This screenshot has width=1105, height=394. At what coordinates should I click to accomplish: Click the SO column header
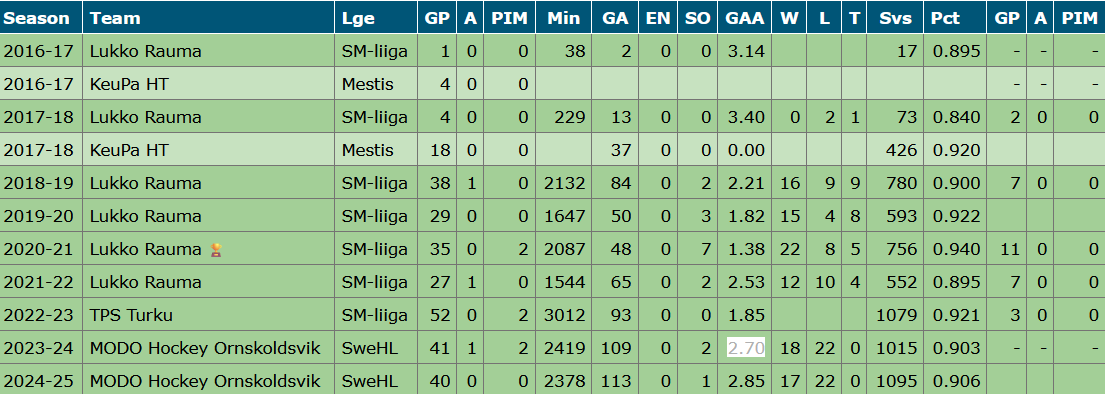pos(698,18)
